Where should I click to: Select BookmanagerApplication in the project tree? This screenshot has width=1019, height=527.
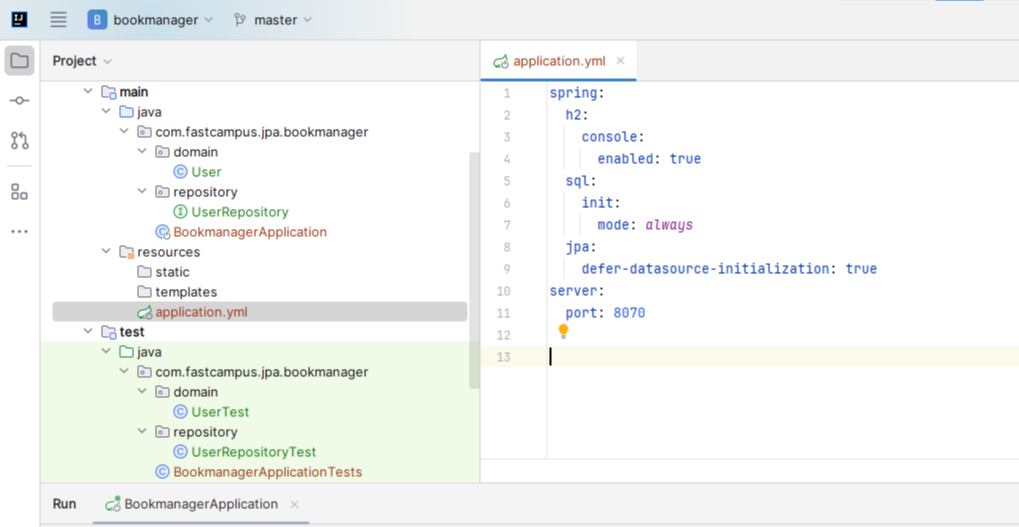pyautogui.click(x=250, y=232)
